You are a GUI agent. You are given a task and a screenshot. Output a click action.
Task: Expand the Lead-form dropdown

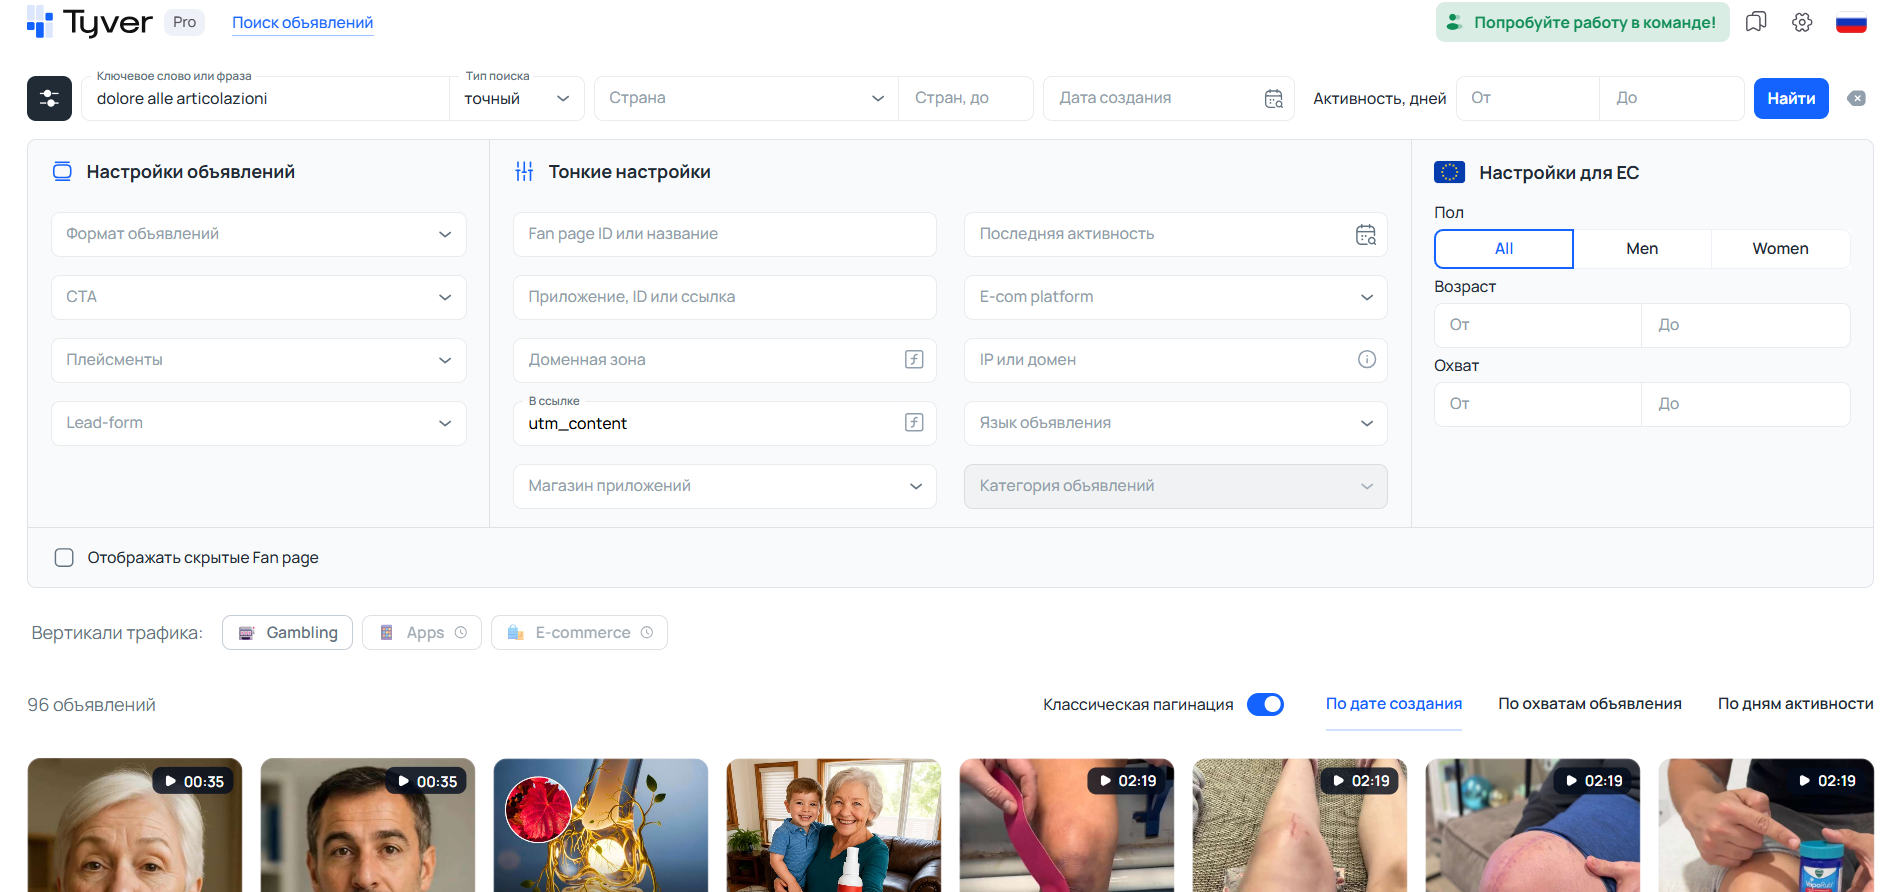point(259,423)
